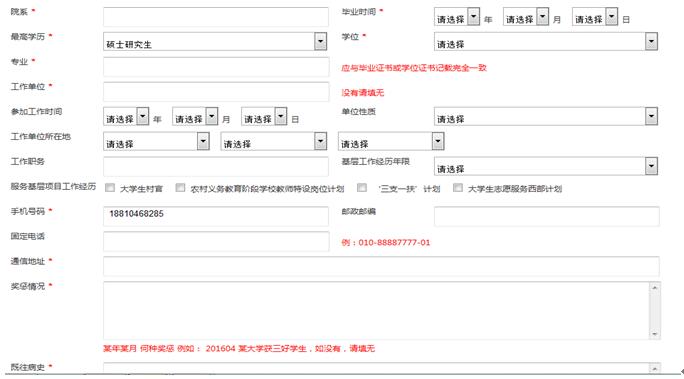The image size is (684, 379).
Task: Open third 工作单位所在地 district dropdown
Action: coord(391,141)
